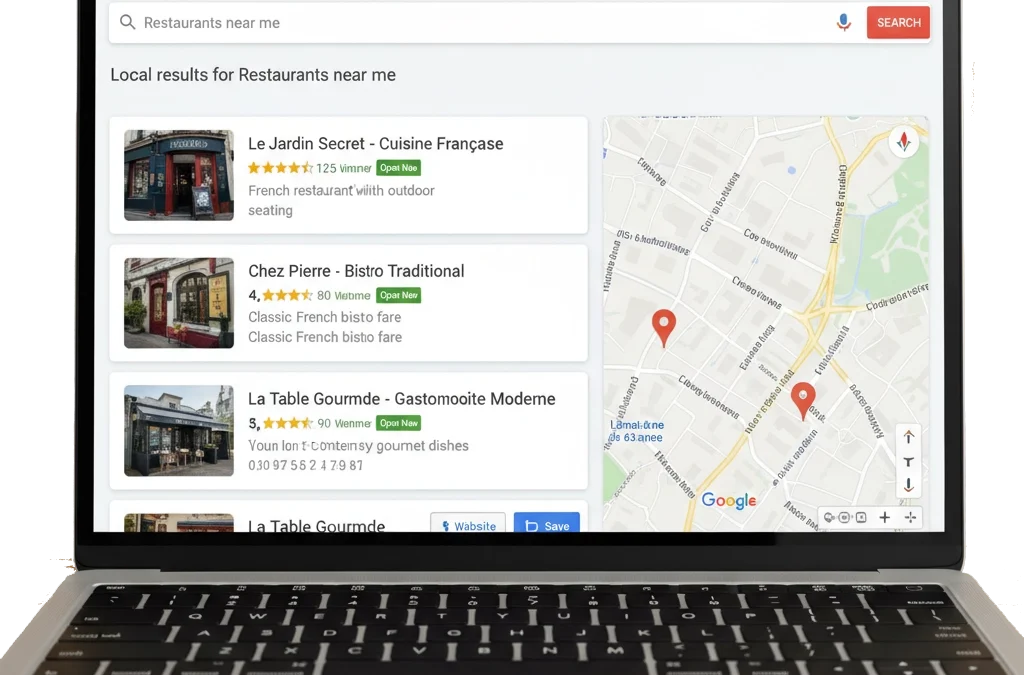Click the recenter crosshair icon on the map
The height and width of the screenshot is (675, 1024).
tap(910, 517)
